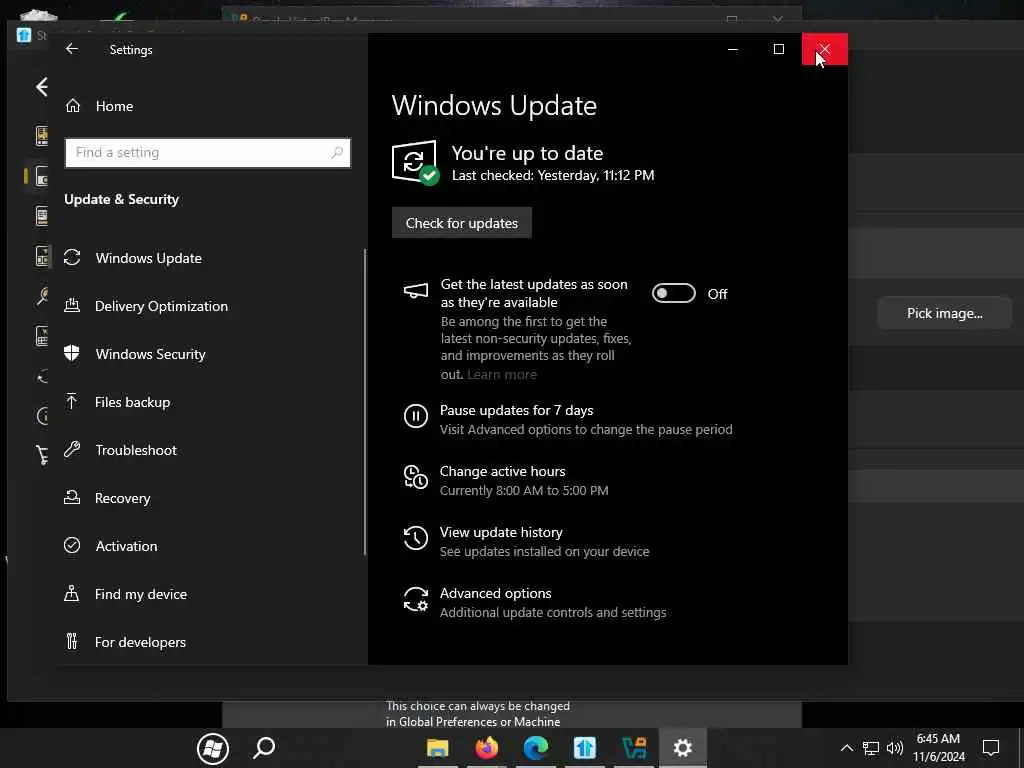Open Advanced options
This screenshot has height=768, width=1024.
(x=495, y=593)
